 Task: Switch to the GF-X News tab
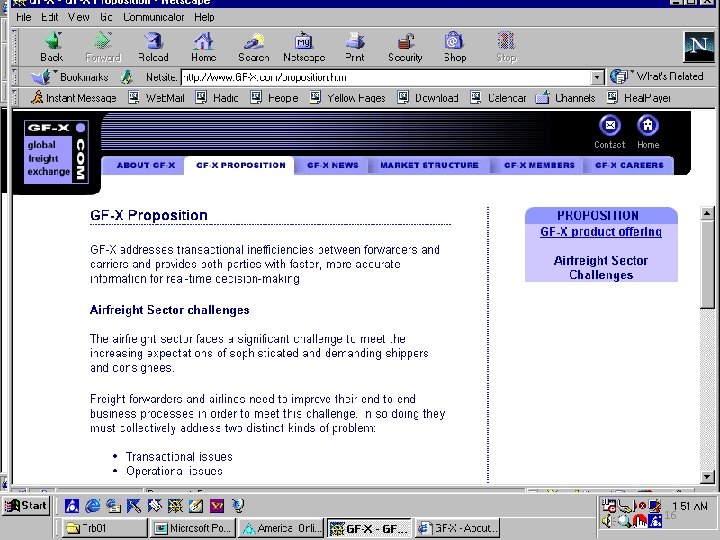tap(332, 165)
